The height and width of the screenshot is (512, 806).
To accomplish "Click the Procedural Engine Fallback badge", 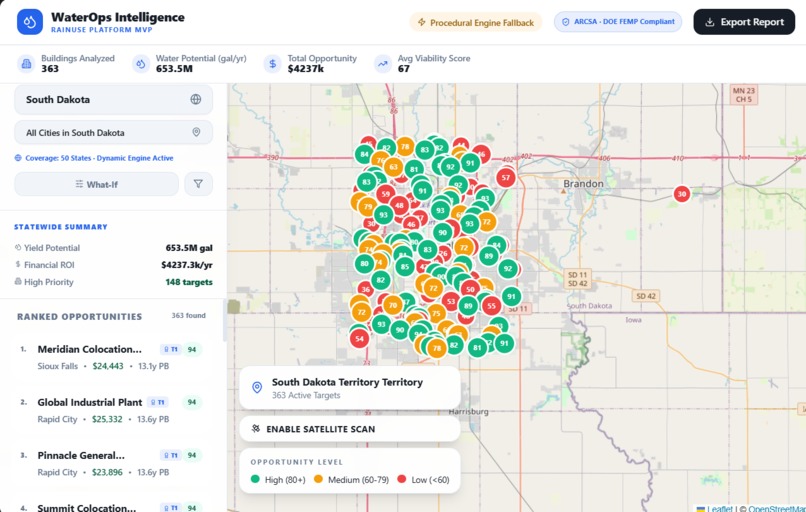I will (475, 22).
